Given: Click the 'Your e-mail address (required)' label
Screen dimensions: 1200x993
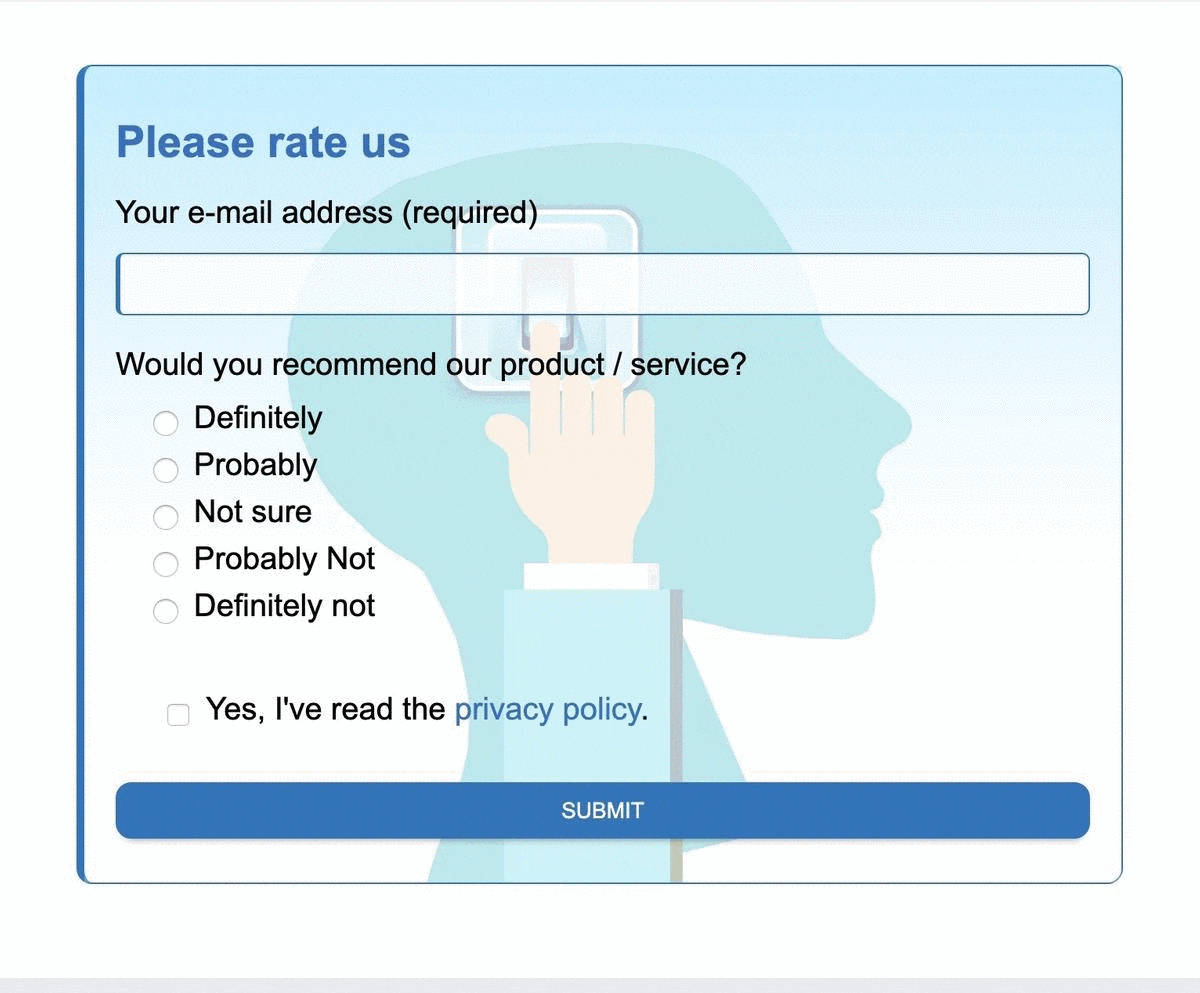Looking at the screenshot, I should pyautogui.click(x=327, y=213).
